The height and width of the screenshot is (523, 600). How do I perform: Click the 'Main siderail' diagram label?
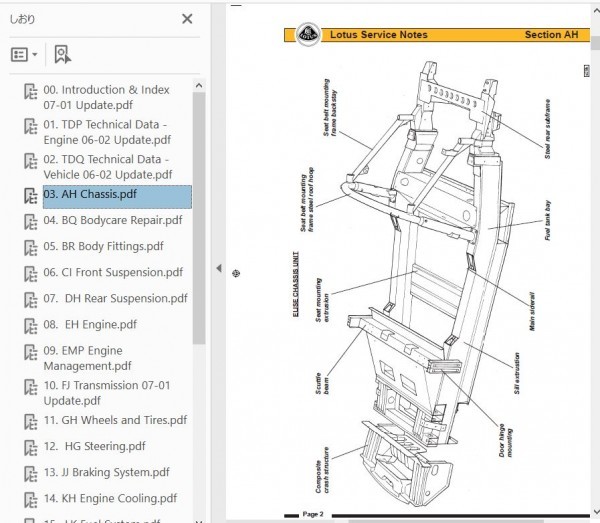(x=532, y=311)
